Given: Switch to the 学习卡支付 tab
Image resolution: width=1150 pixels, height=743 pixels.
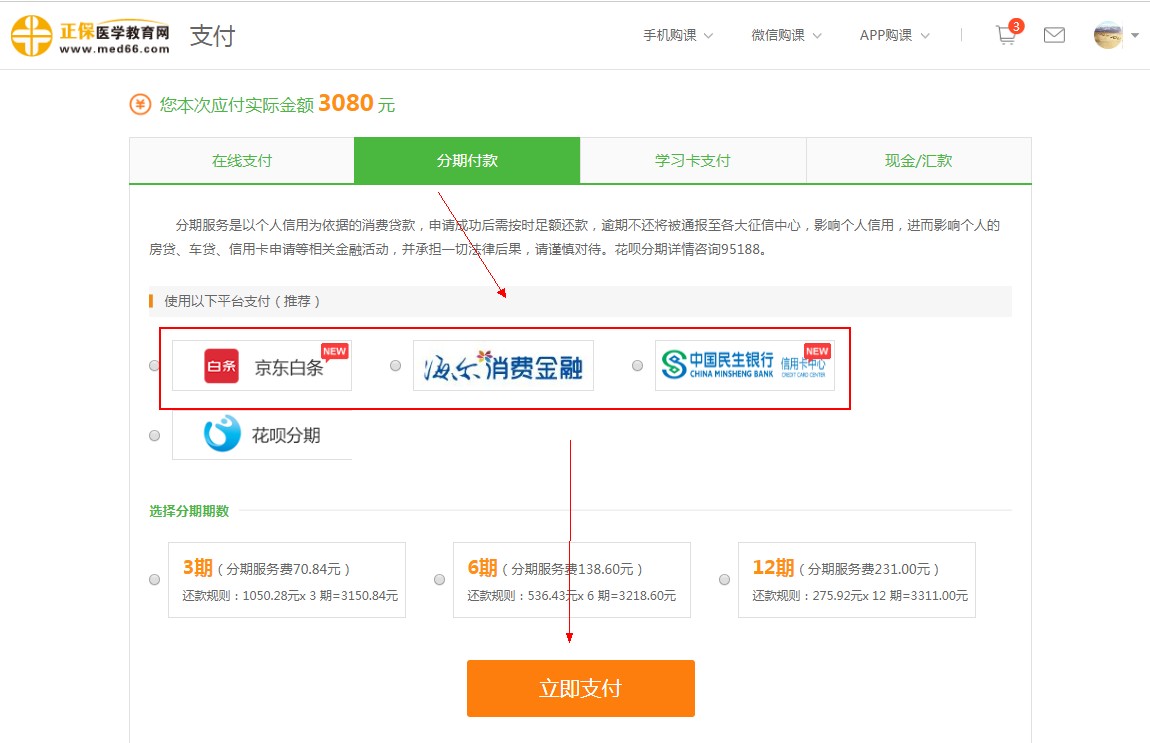Looking at the screenshot, I should click(692, 161).
